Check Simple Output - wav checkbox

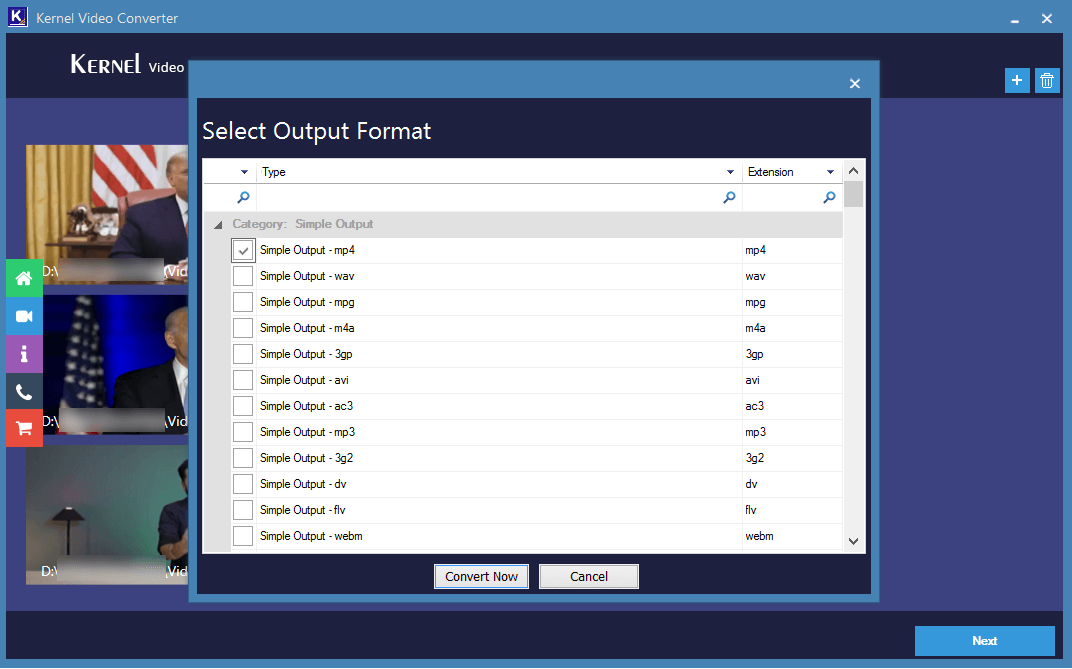[243, 276]
